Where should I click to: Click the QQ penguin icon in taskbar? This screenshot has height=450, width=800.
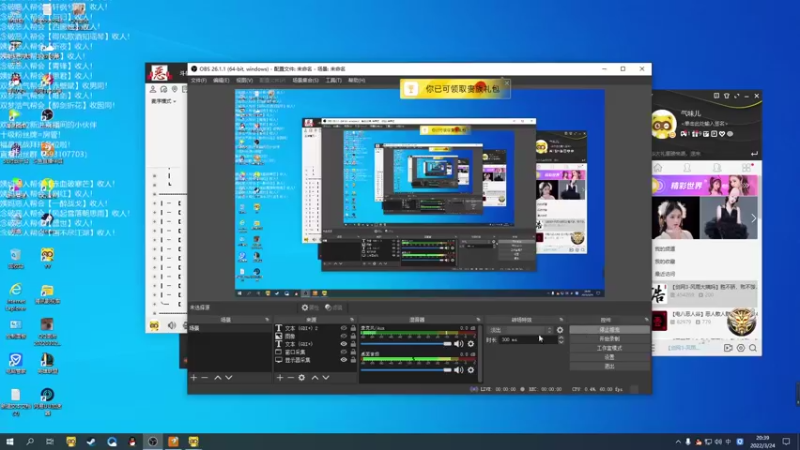(x=132, y=441)
